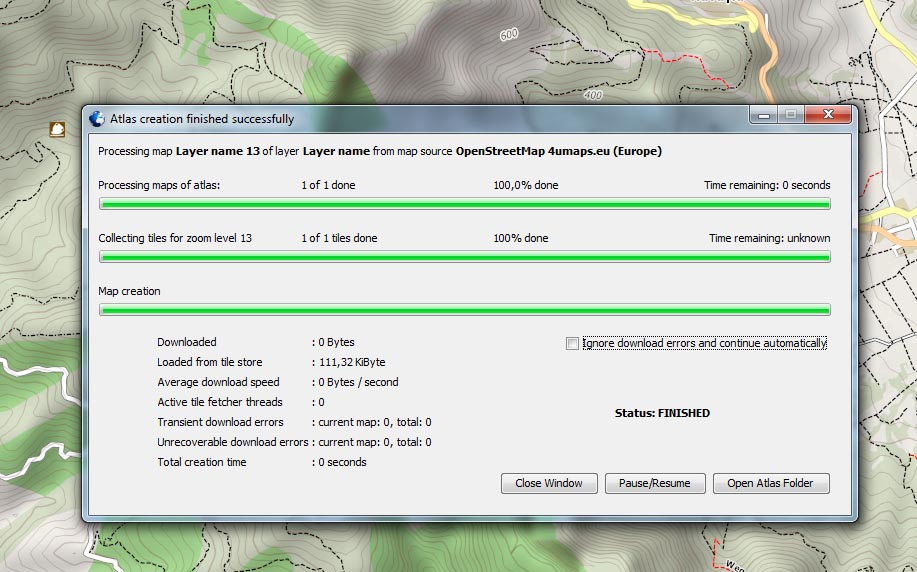Minimize the Atlas creation dialog
Viewport: 917px width, 572px height.
pos(766,115)
